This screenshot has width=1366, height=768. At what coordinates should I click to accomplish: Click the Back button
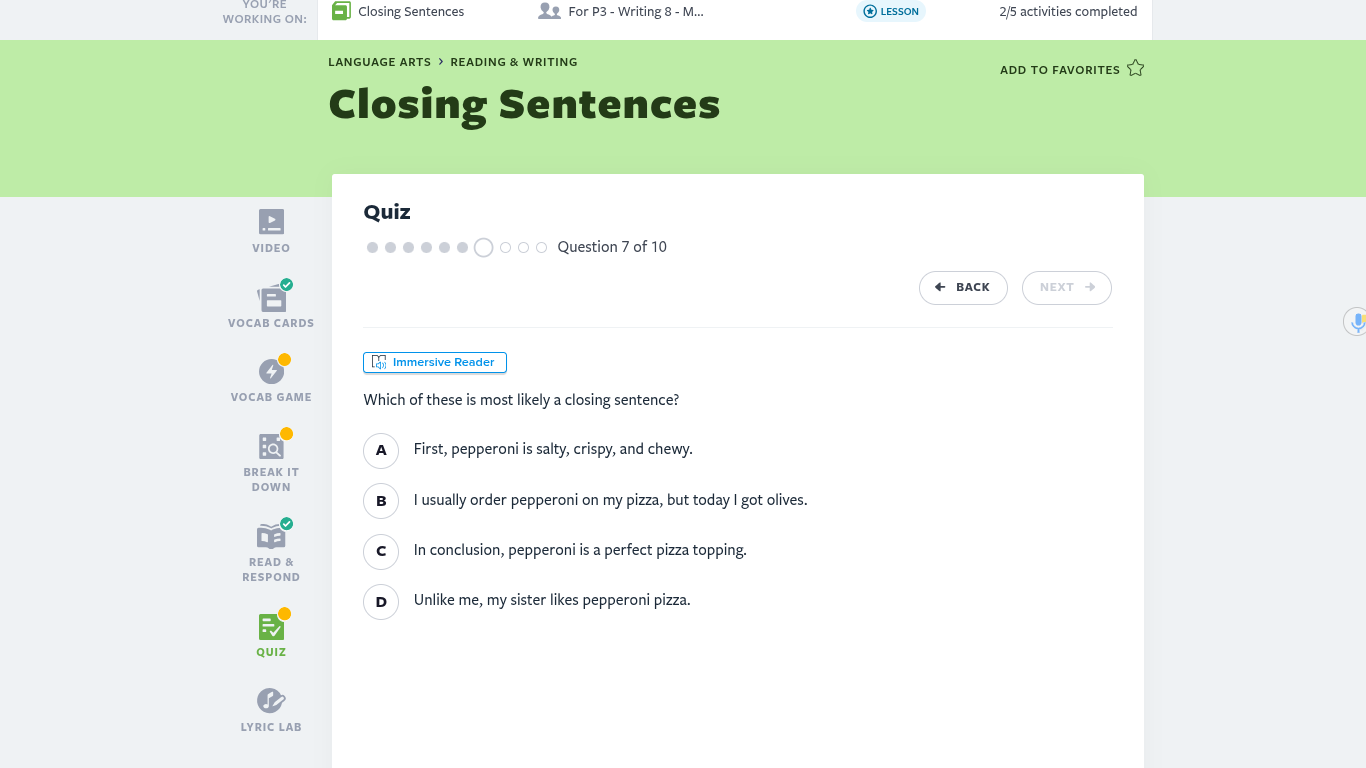click(963, 288)
